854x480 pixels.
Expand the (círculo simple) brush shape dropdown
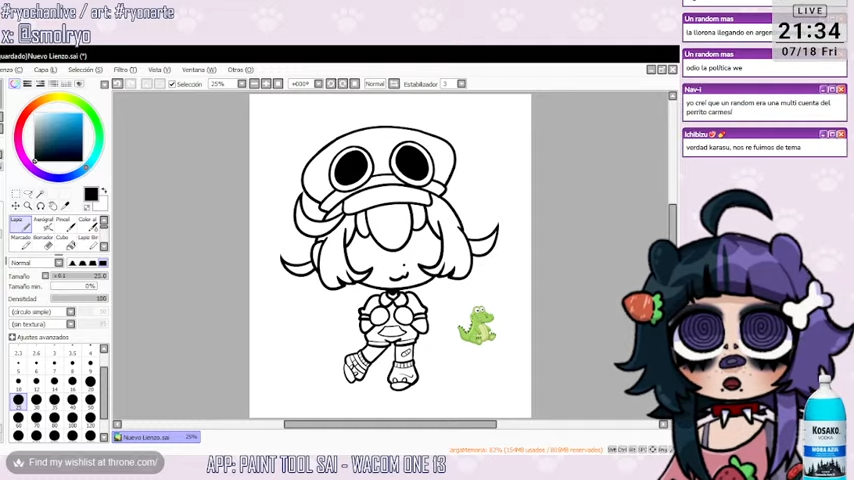(x=70, y=312)
